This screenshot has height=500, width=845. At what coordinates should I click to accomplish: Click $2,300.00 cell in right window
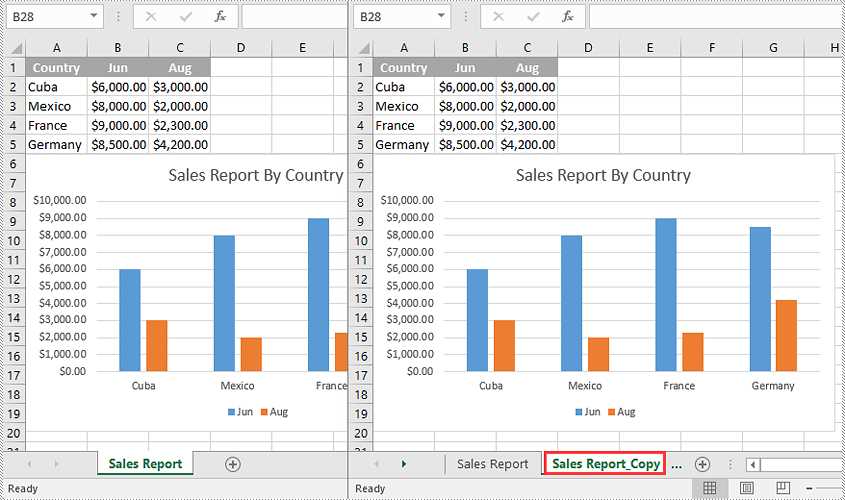(x=527, y=126)
